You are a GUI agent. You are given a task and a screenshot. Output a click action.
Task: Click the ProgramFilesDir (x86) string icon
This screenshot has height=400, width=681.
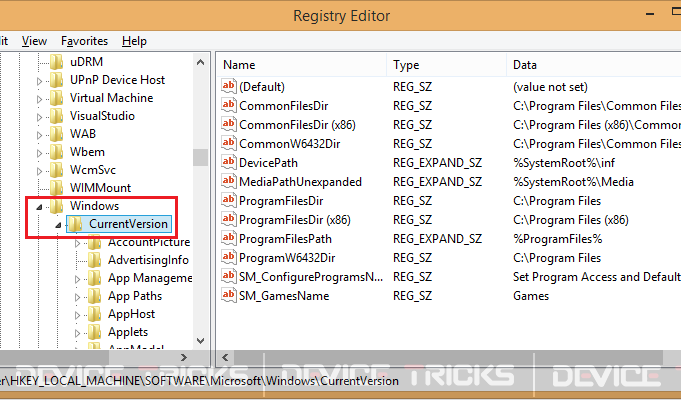[229, 220]
